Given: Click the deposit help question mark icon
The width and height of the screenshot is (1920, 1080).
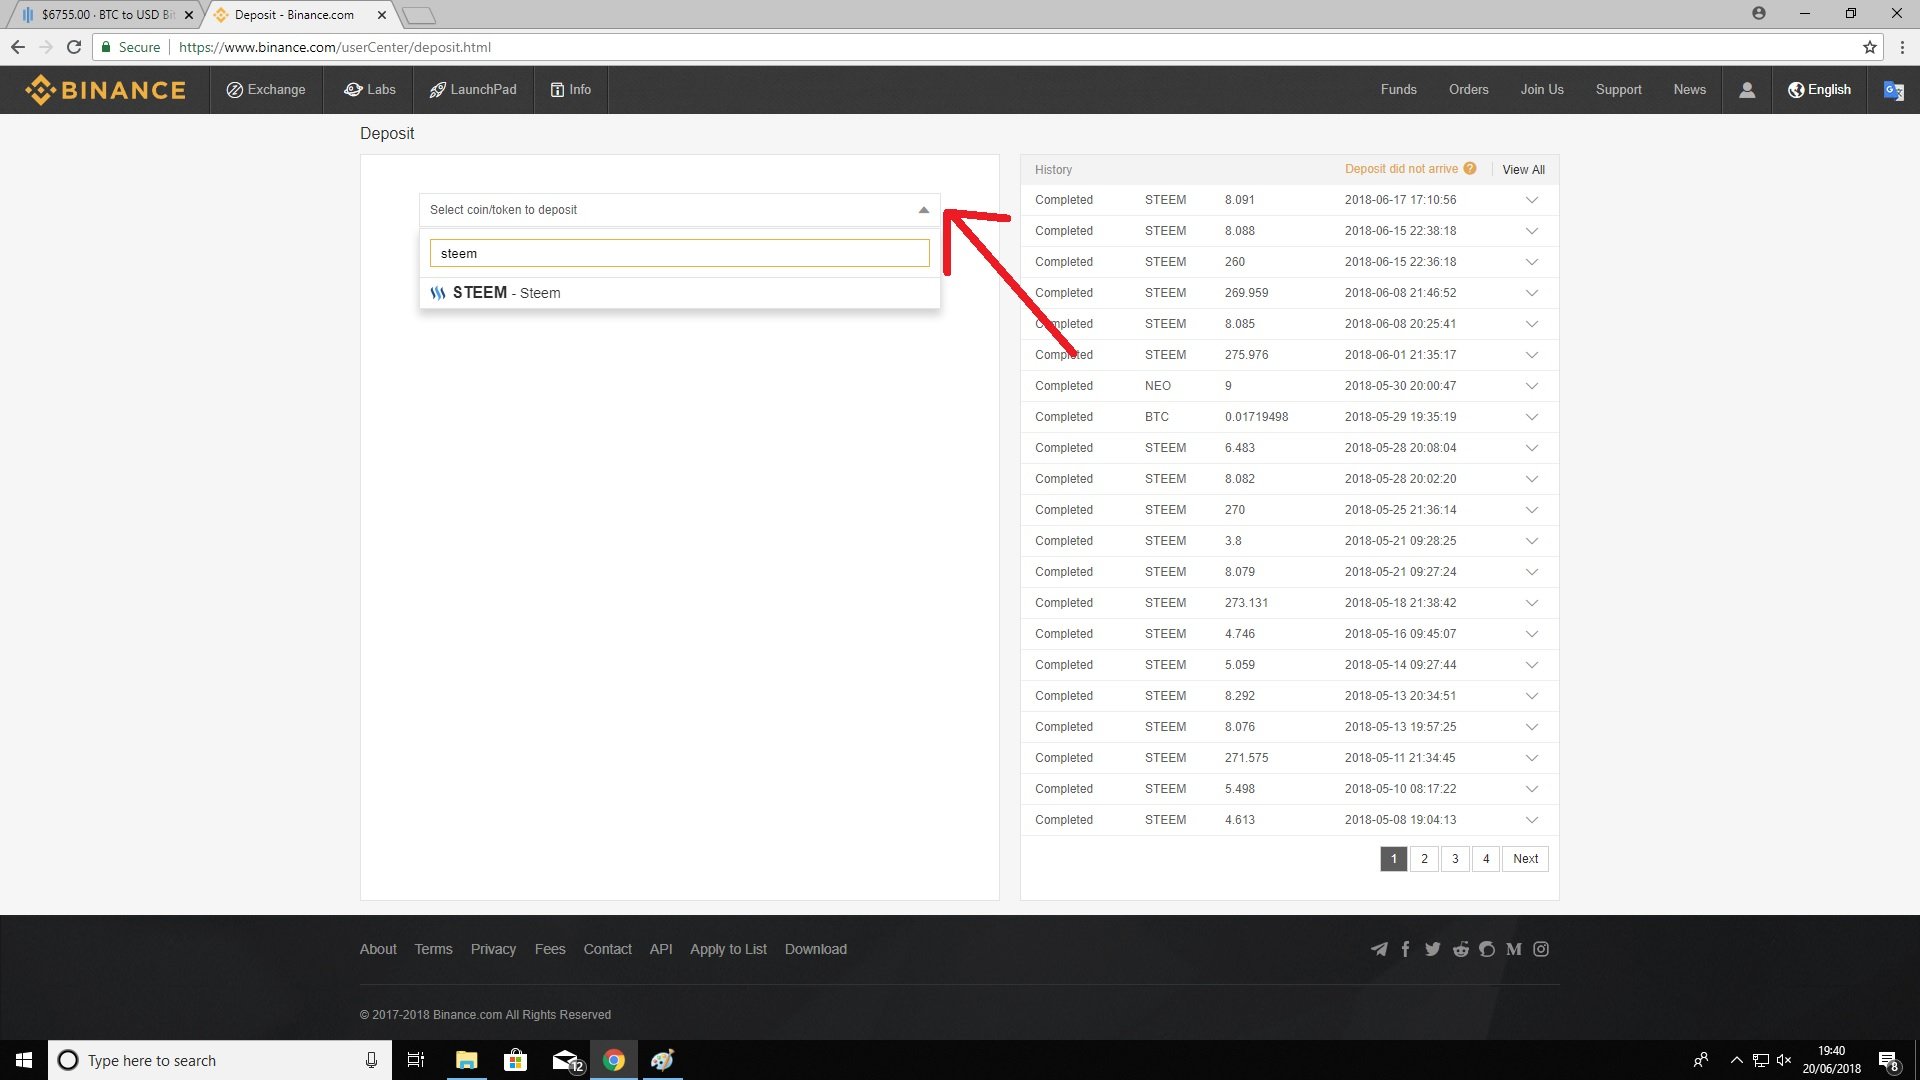Looking at the screenshot, I should (1469, 169).
